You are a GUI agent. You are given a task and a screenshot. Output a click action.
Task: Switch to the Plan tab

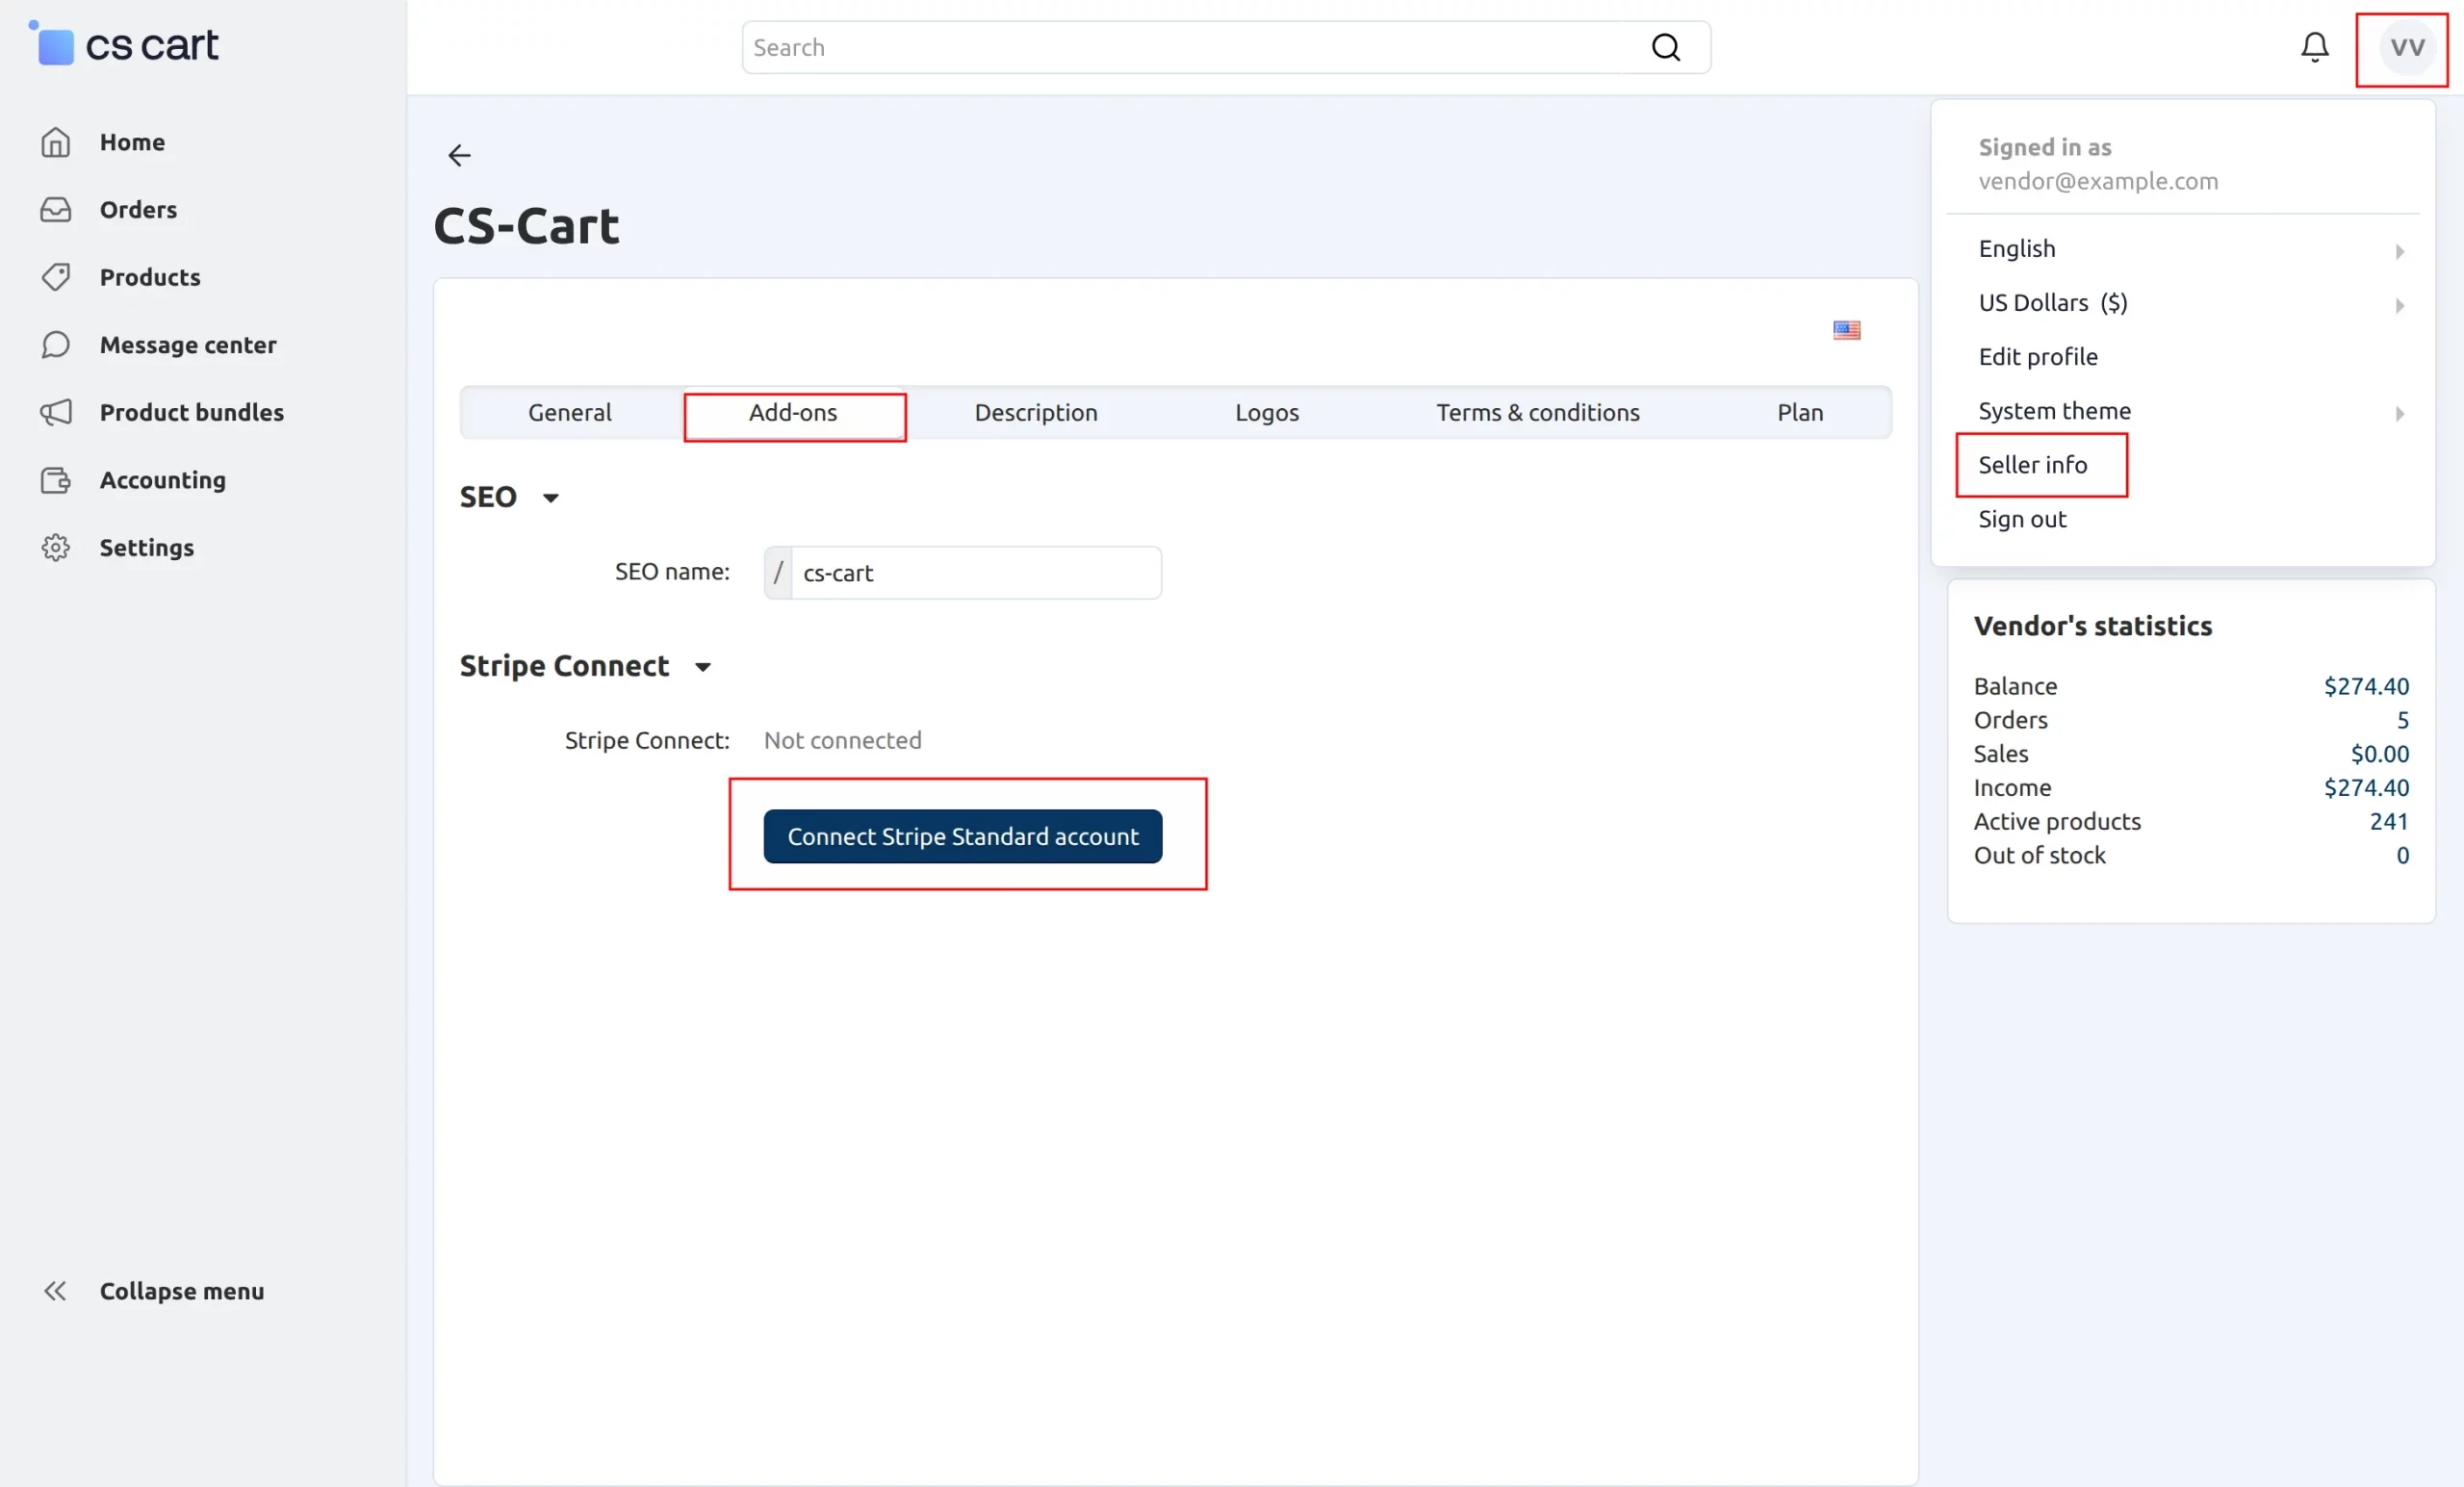(1800, 412)
